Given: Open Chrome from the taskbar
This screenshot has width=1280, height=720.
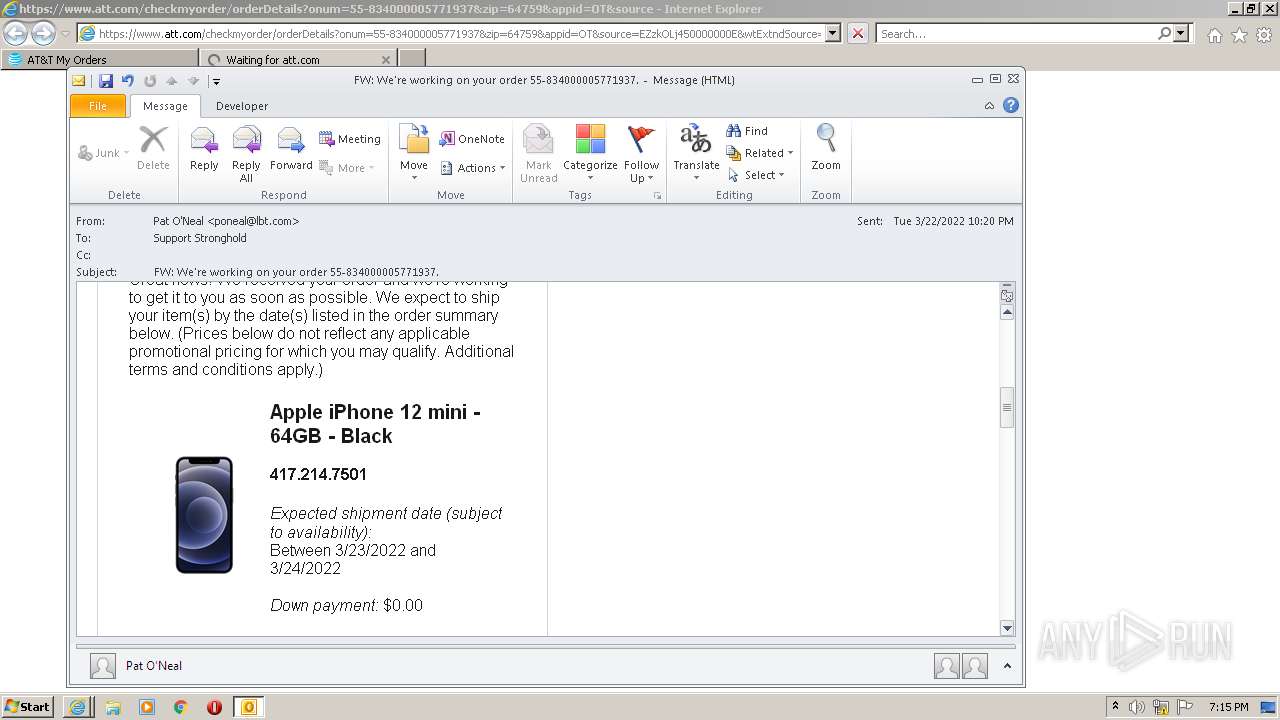Looking at the screenshot, I should 180,707.
